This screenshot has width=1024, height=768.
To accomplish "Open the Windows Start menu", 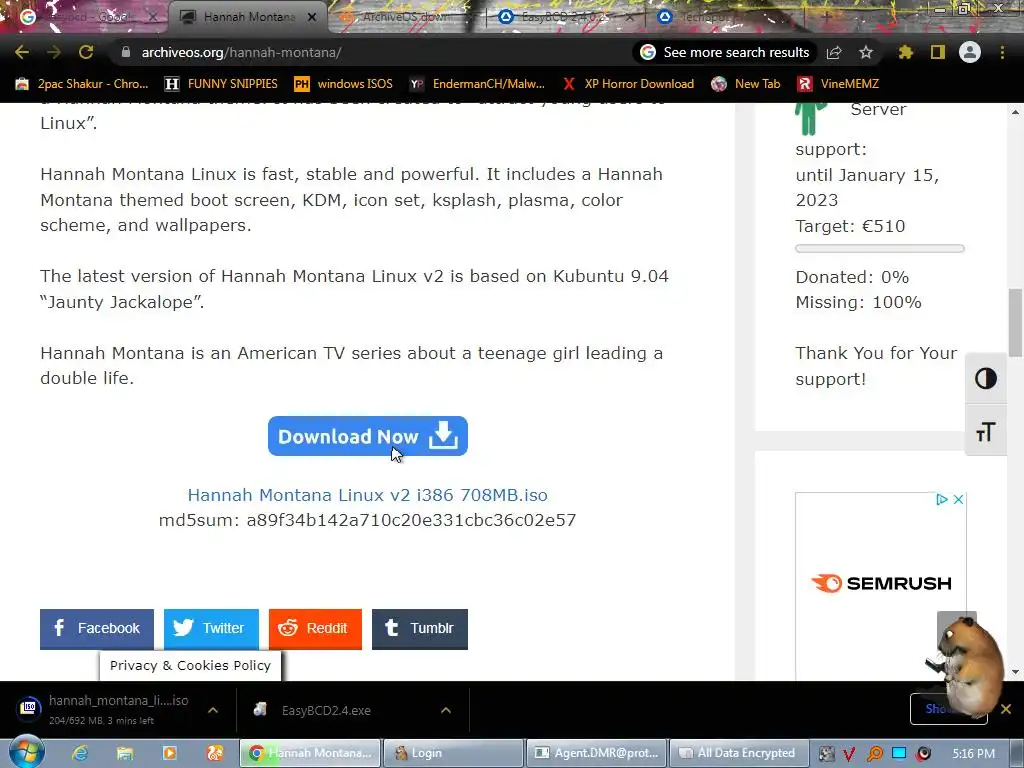I will click(26, 753).
